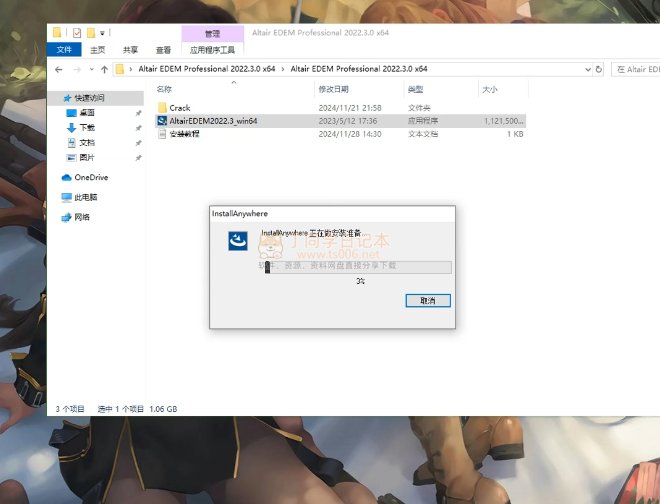
Task: Open the recent locations dropdown arrow
Action: [91, 69]
